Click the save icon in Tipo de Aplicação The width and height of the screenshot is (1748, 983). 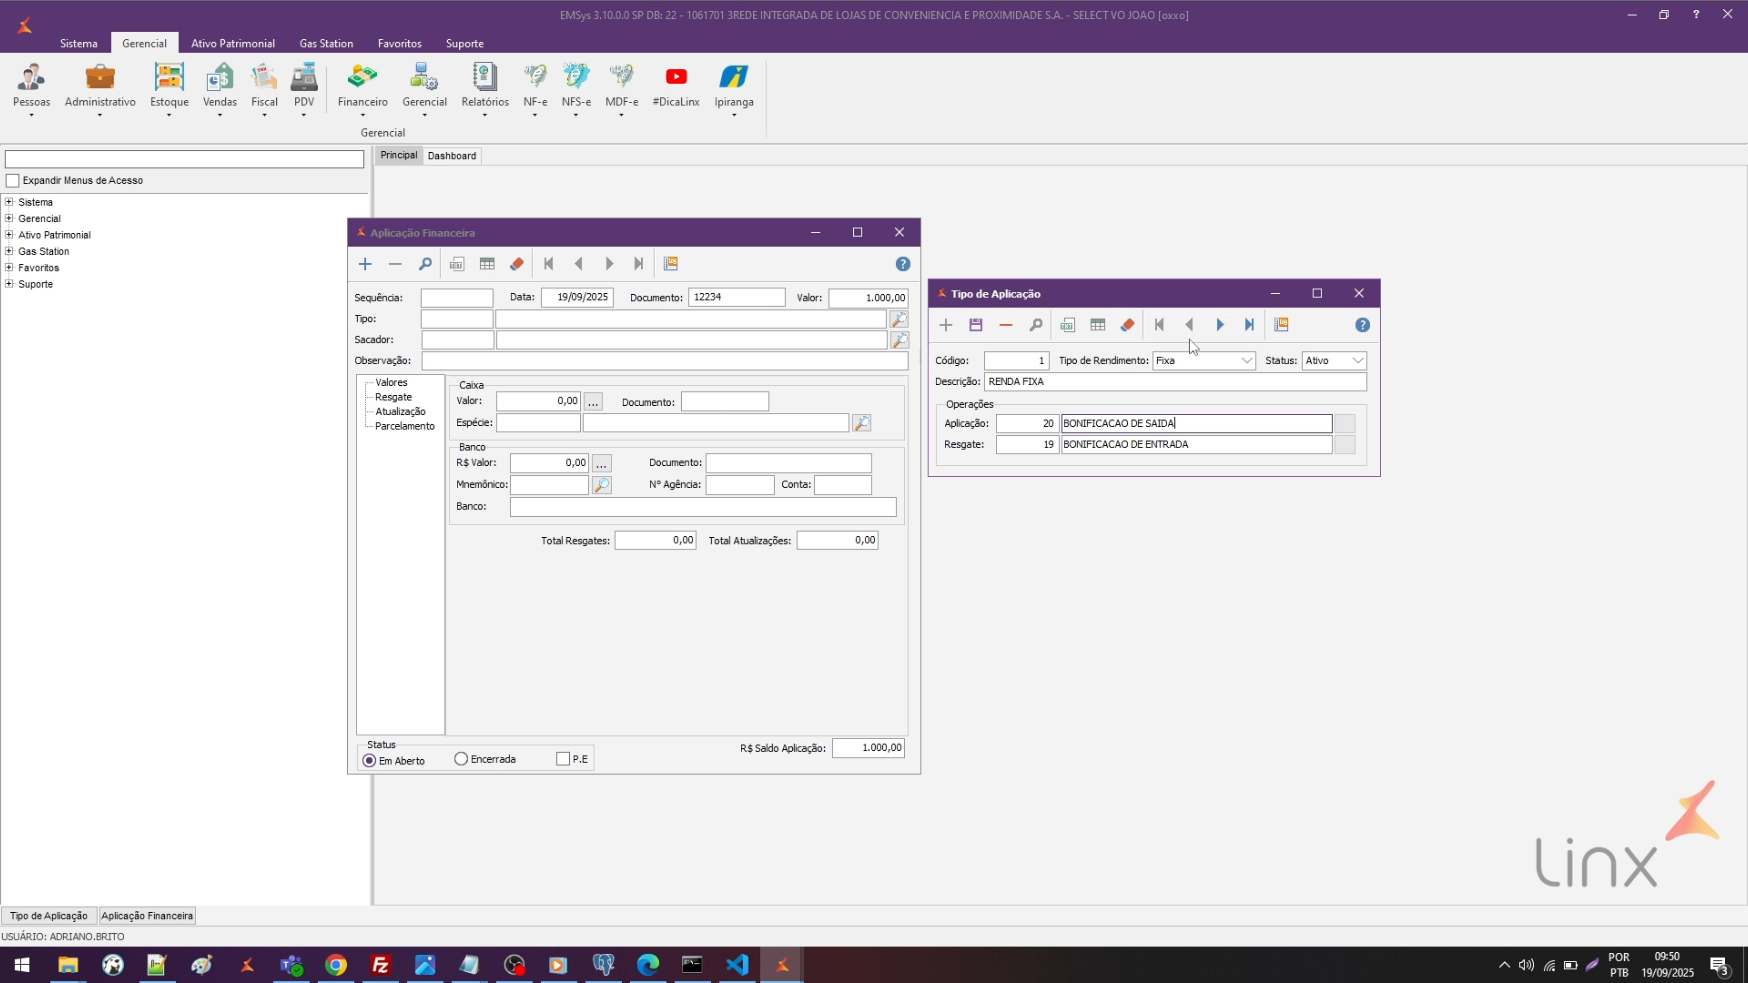976,325
